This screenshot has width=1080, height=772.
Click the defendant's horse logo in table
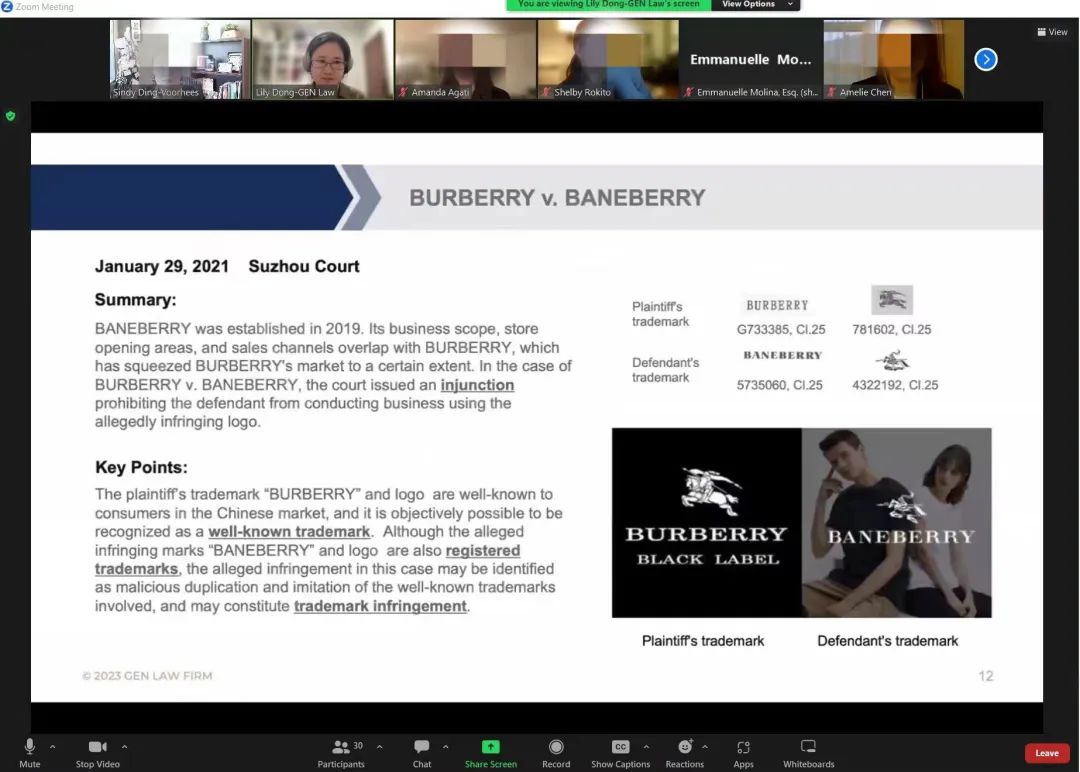[893, 360]
